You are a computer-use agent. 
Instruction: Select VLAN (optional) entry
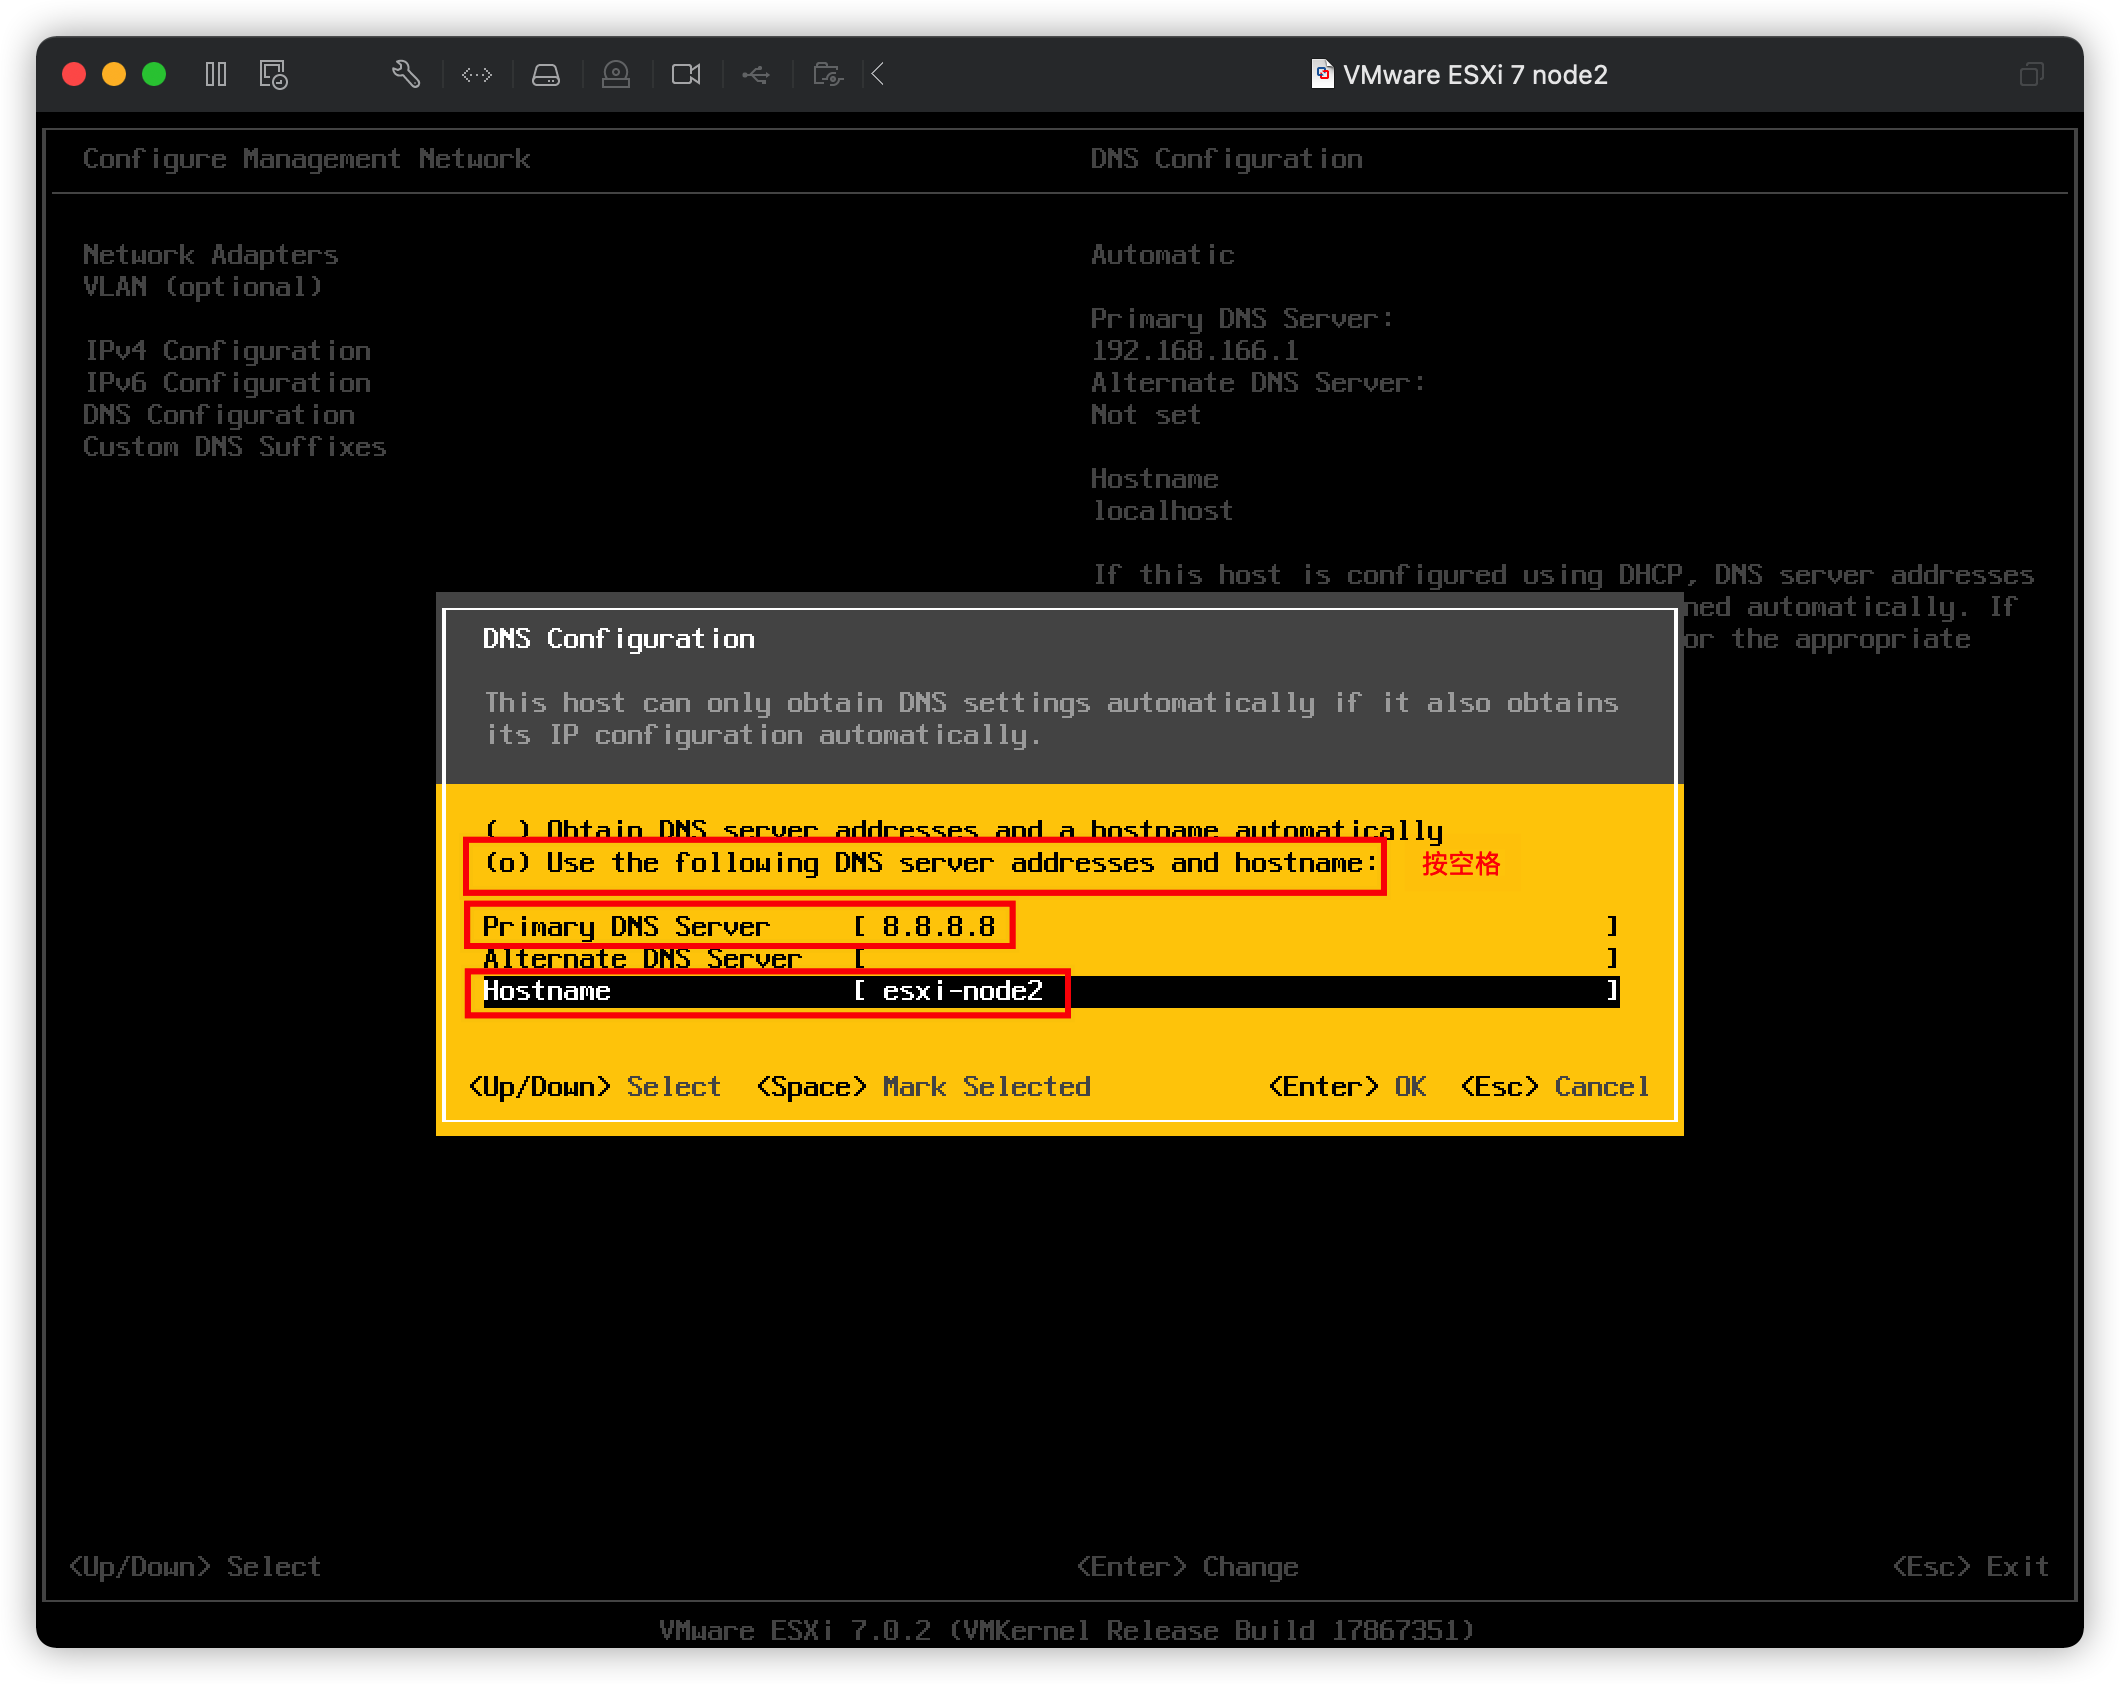coord(202,287)
